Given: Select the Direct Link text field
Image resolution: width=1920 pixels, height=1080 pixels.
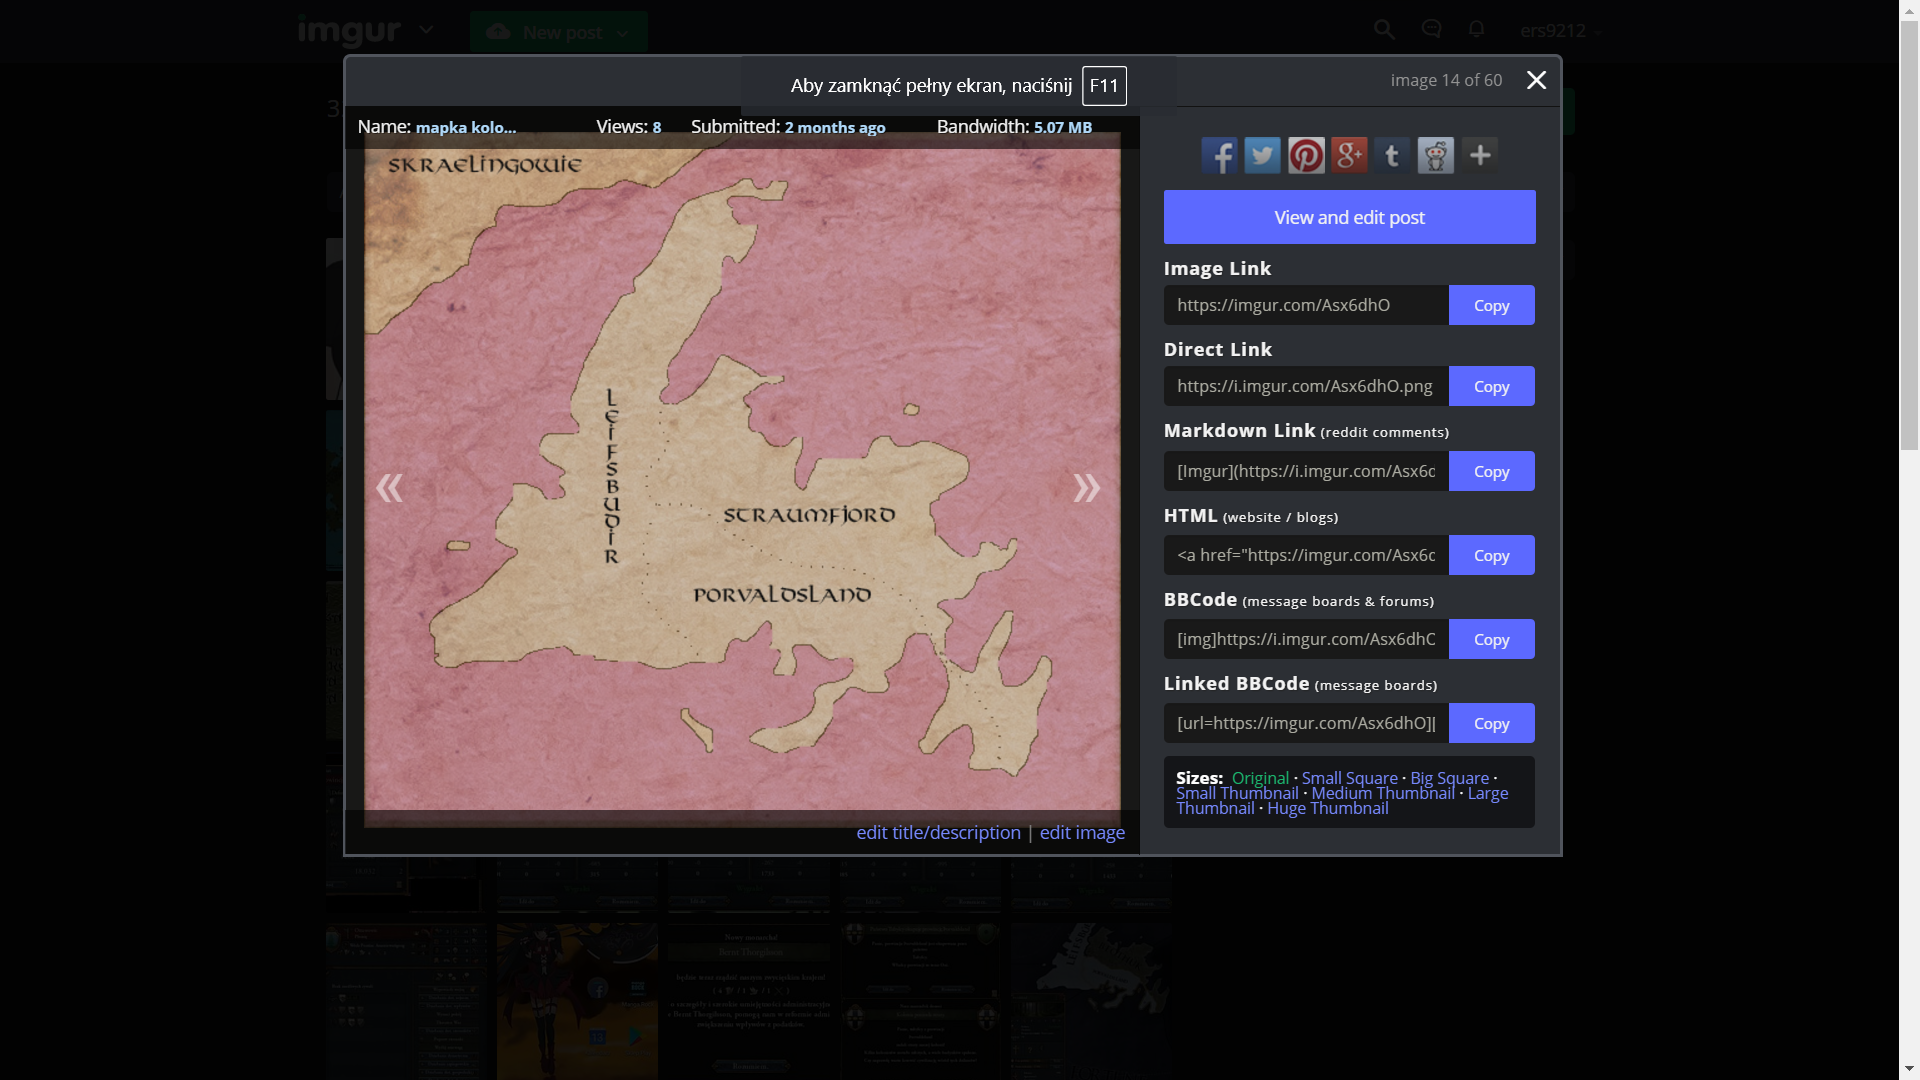Looking at the screenshot, I should pos(1306,386).
